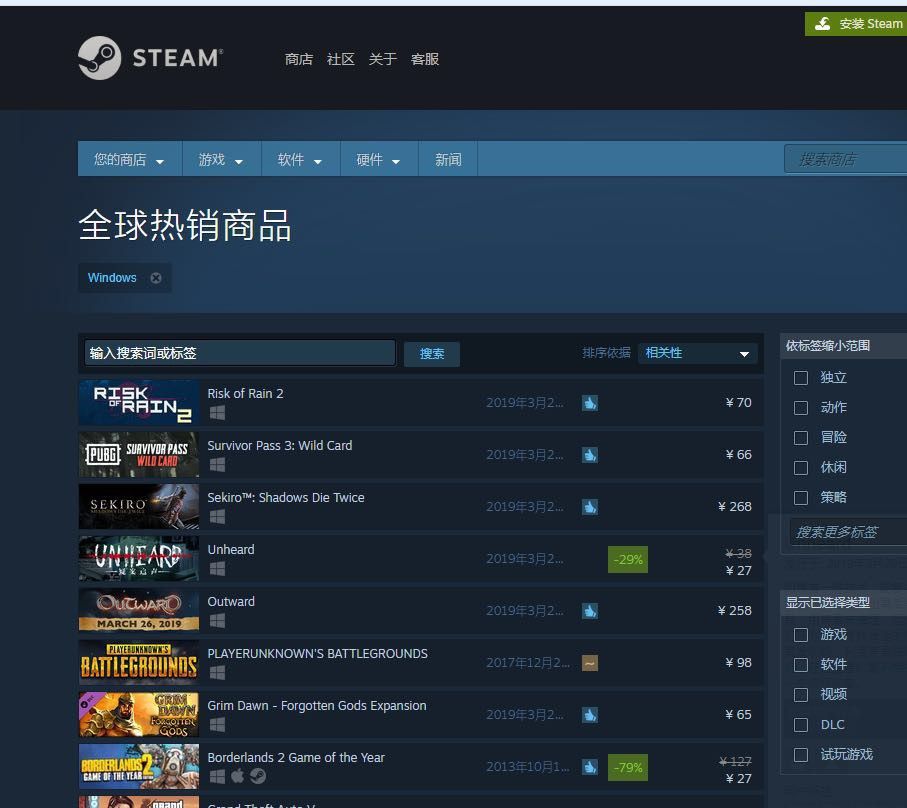
Task: Click review icon on Sekiro row
Action: click(x=590, y=507)
